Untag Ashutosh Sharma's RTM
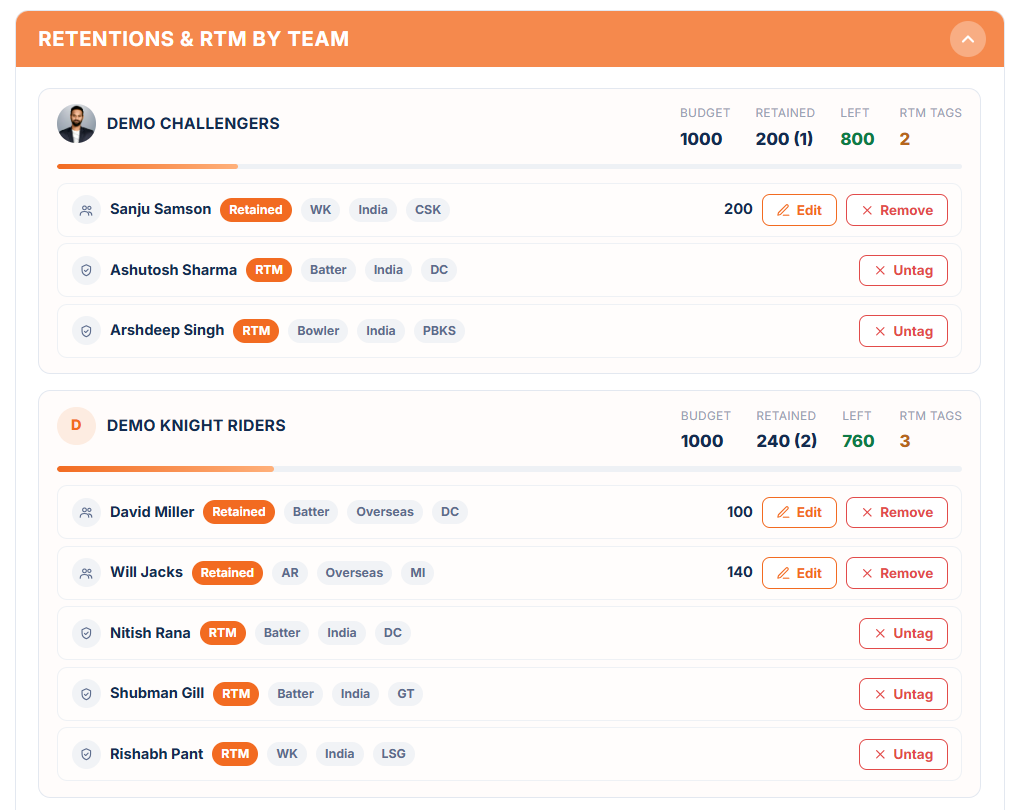This screenshot has width=1022, height=810. (x=903, y=270)
